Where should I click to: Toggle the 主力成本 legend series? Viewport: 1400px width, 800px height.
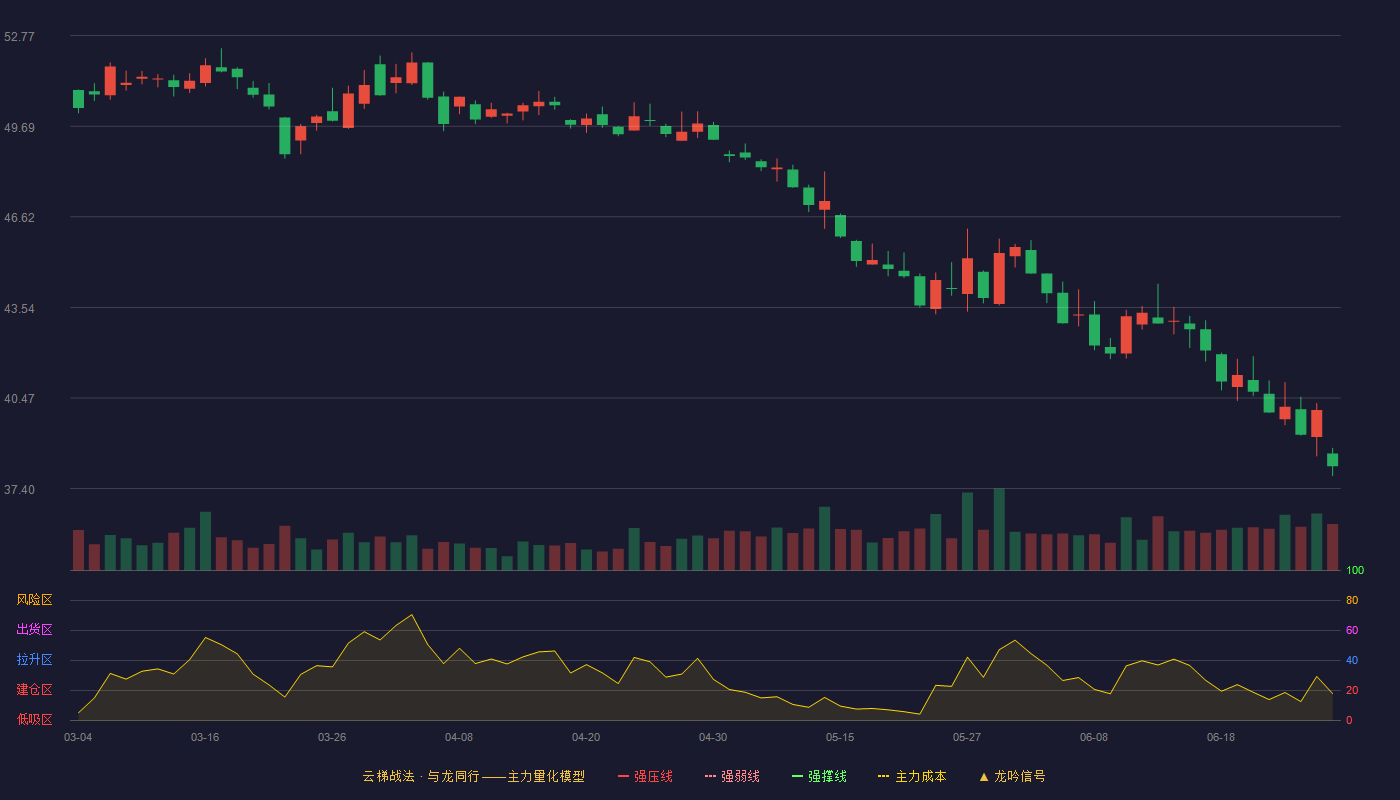coord(912,776)
